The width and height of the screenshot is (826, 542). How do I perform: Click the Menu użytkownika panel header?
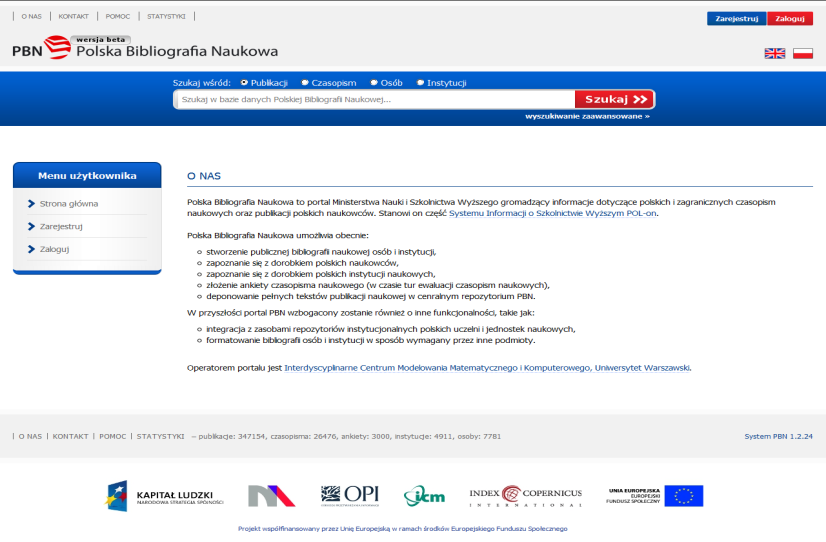click(87, 175)
